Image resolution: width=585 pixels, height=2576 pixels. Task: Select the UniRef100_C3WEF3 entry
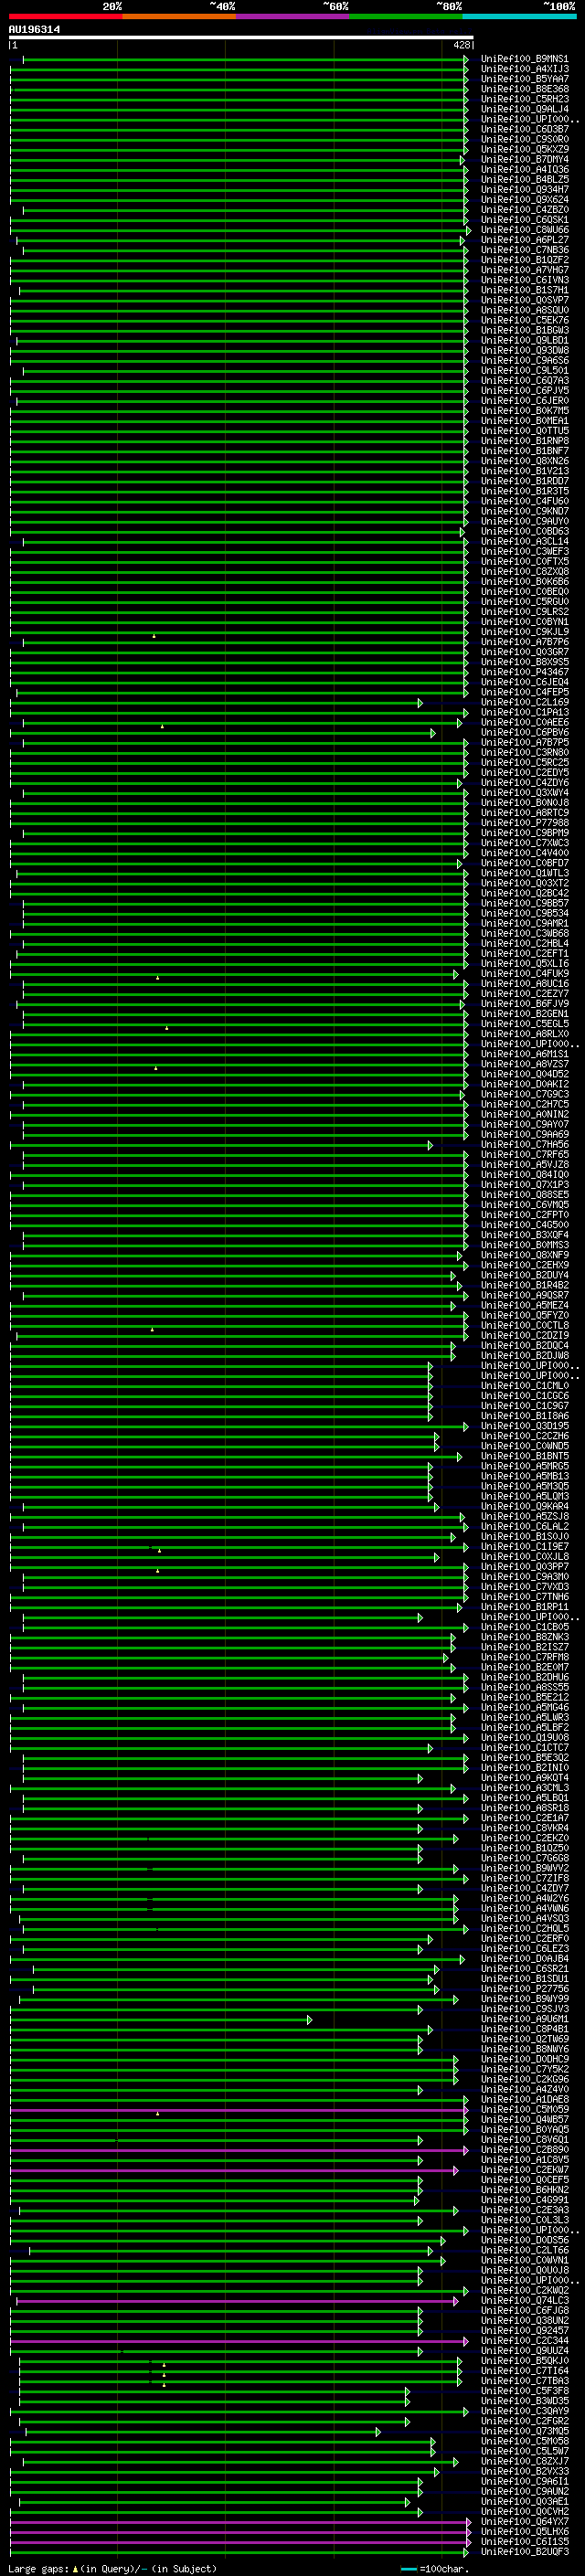coord(524,552)
